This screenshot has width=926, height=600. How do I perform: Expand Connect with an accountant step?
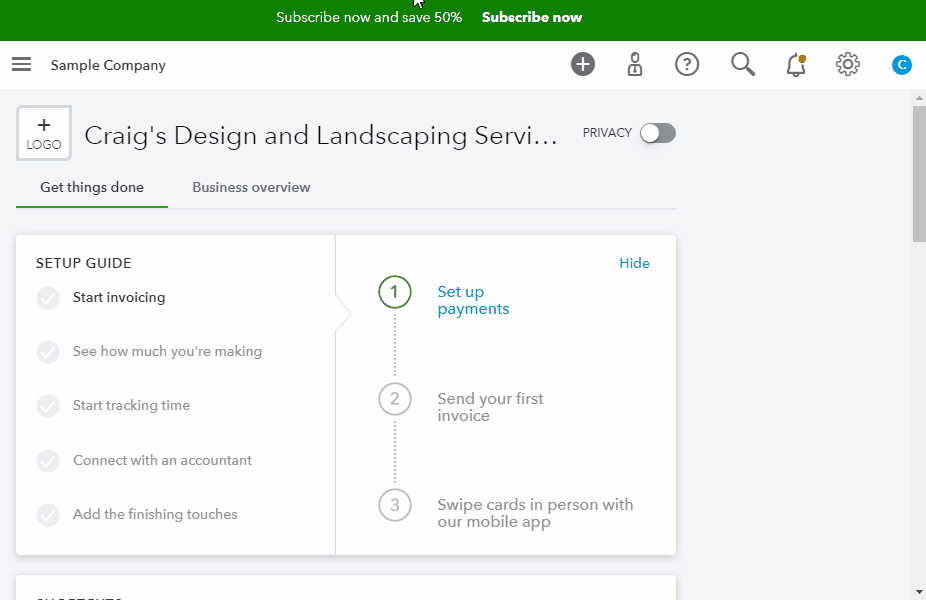162,460
